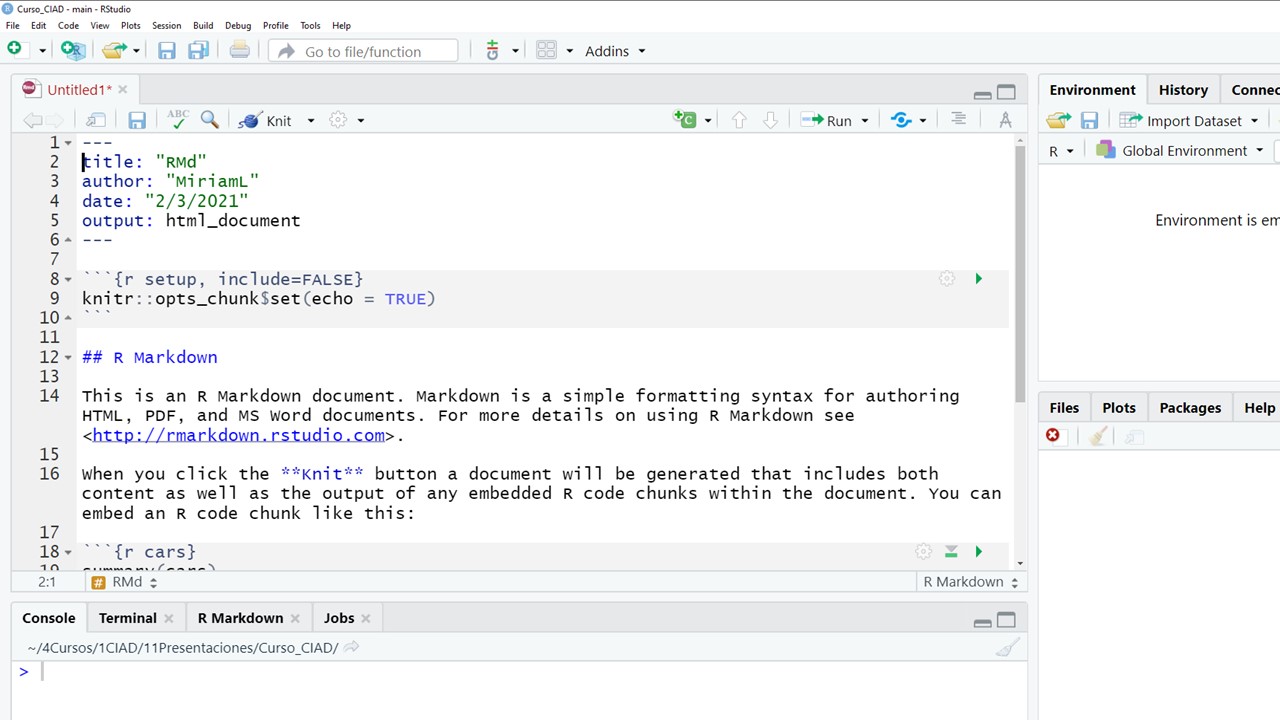This screenshot has height=720, width=1280.
Task: Collapse setup chunk fold arrow at line 8
Action: coord(68,279)
